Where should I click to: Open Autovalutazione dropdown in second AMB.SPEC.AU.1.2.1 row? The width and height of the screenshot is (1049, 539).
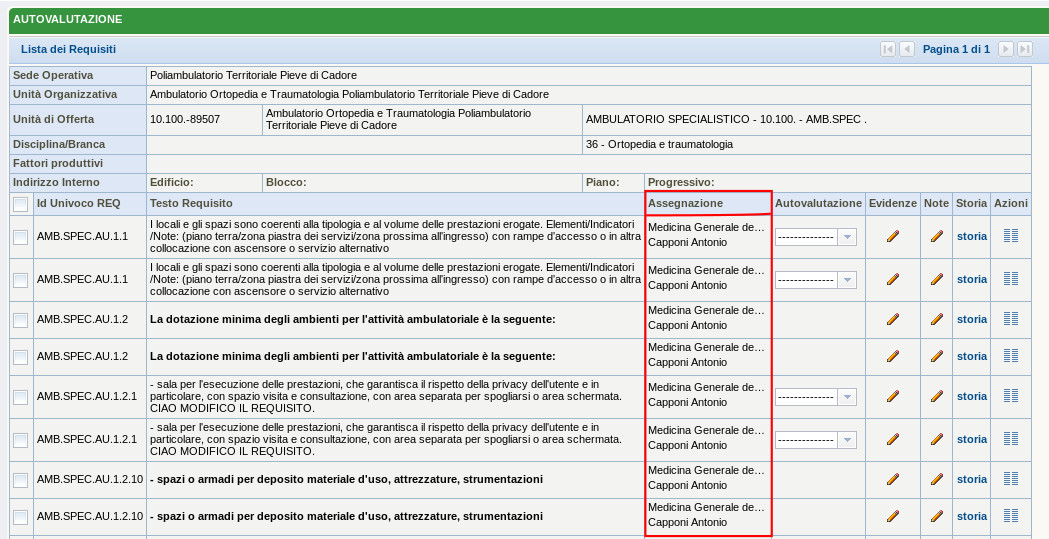point(815,440)
